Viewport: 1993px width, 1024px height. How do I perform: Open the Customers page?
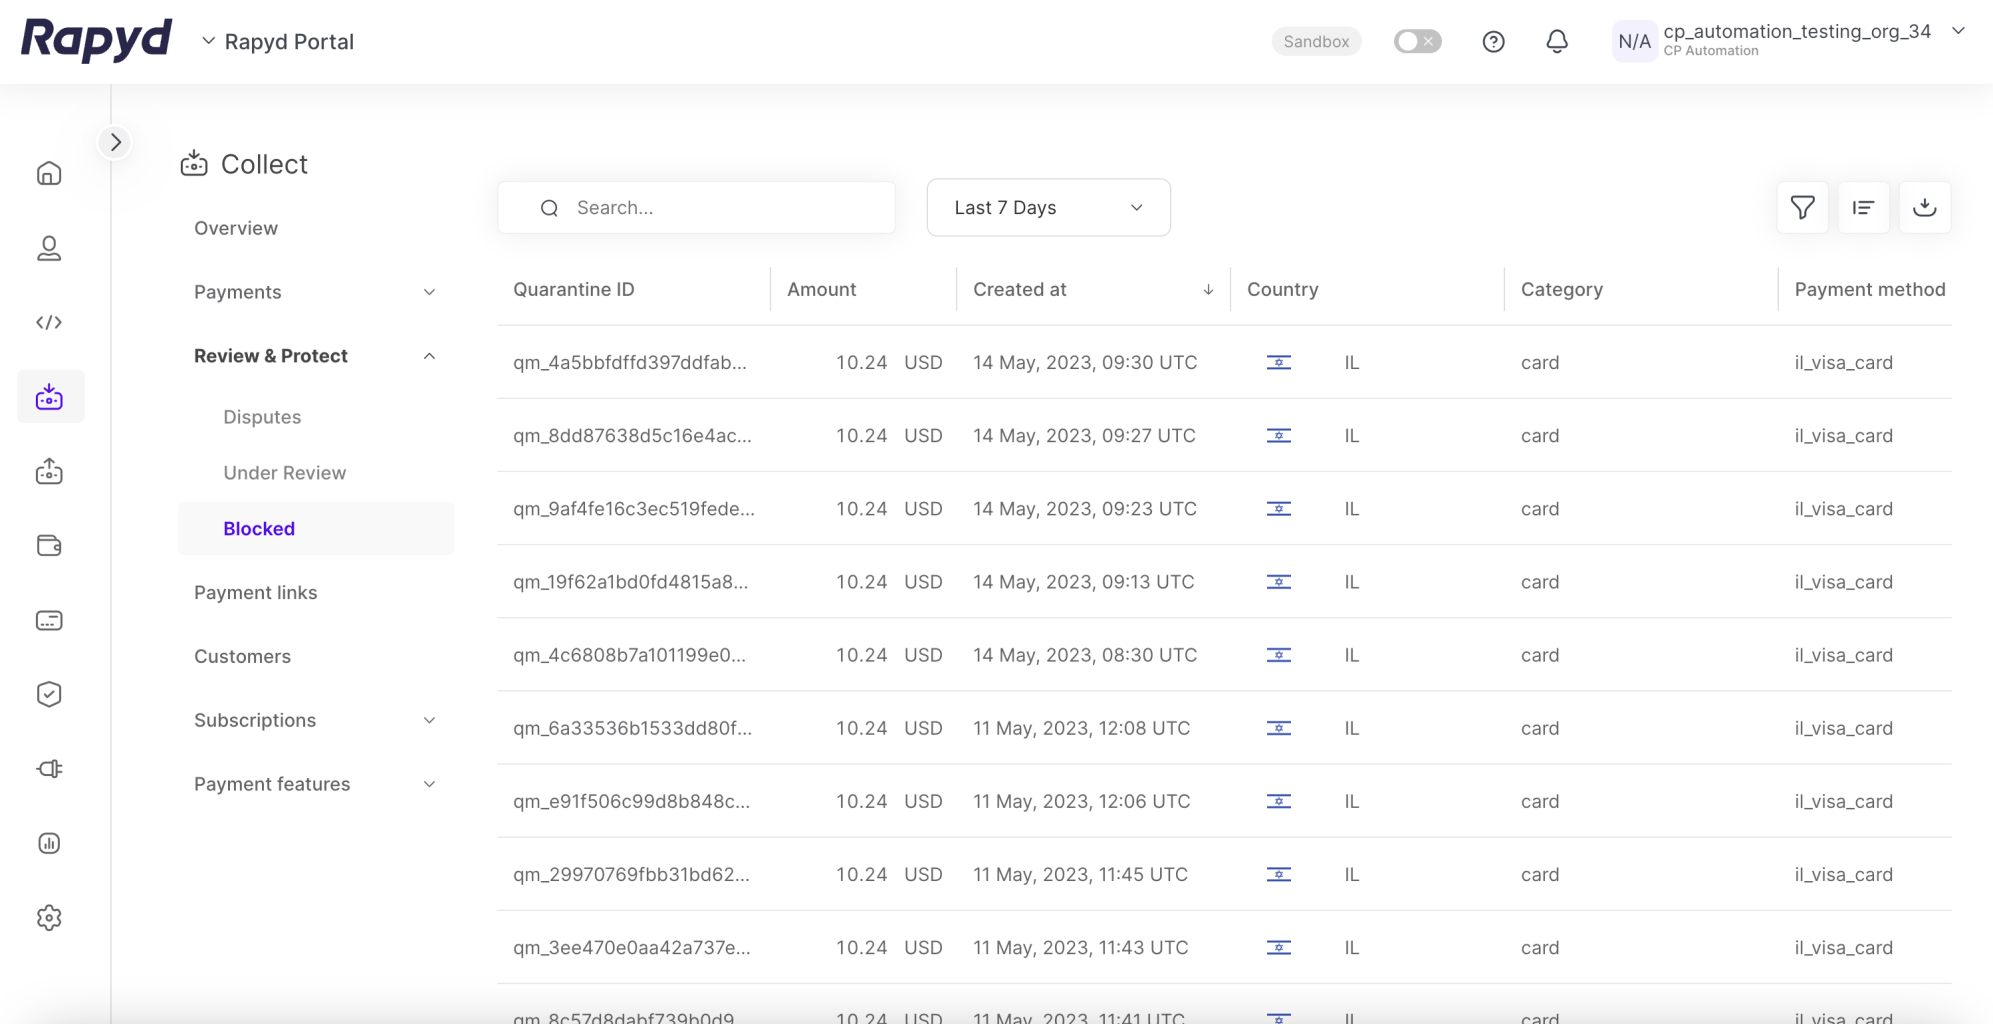click(242, 657)
